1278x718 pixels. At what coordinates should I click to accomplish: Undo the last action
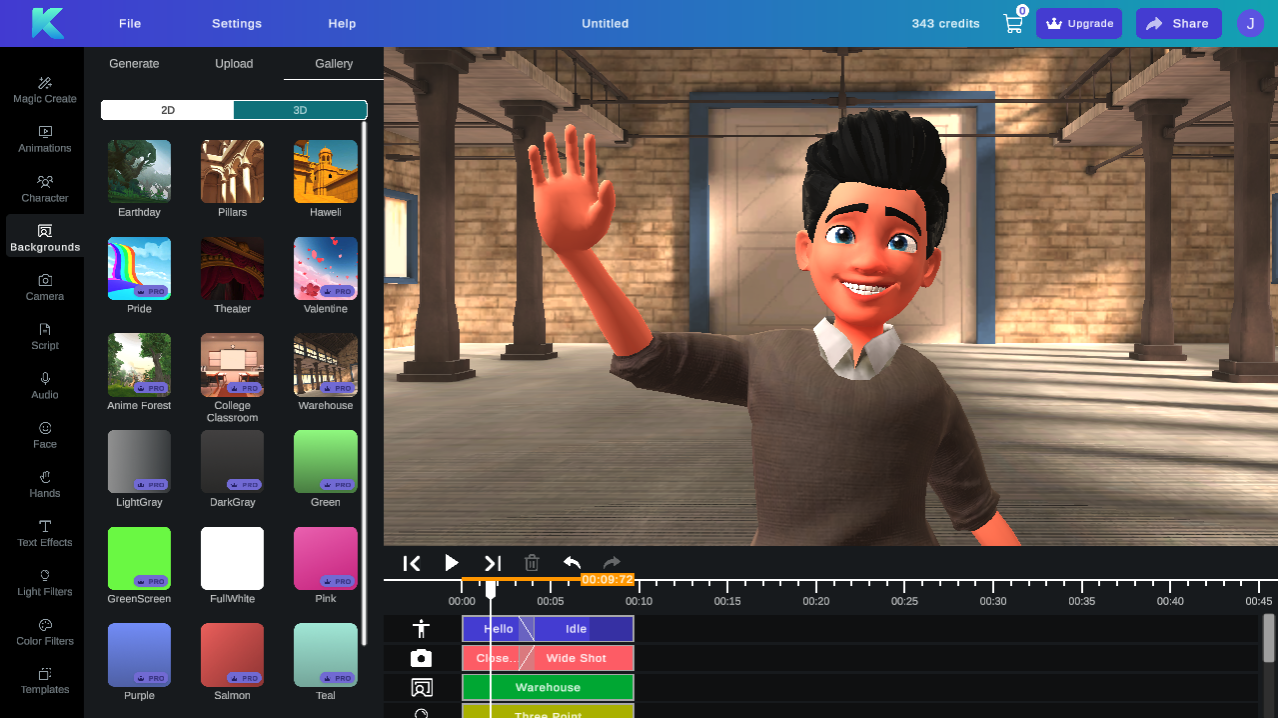click(x=571, y=563)
